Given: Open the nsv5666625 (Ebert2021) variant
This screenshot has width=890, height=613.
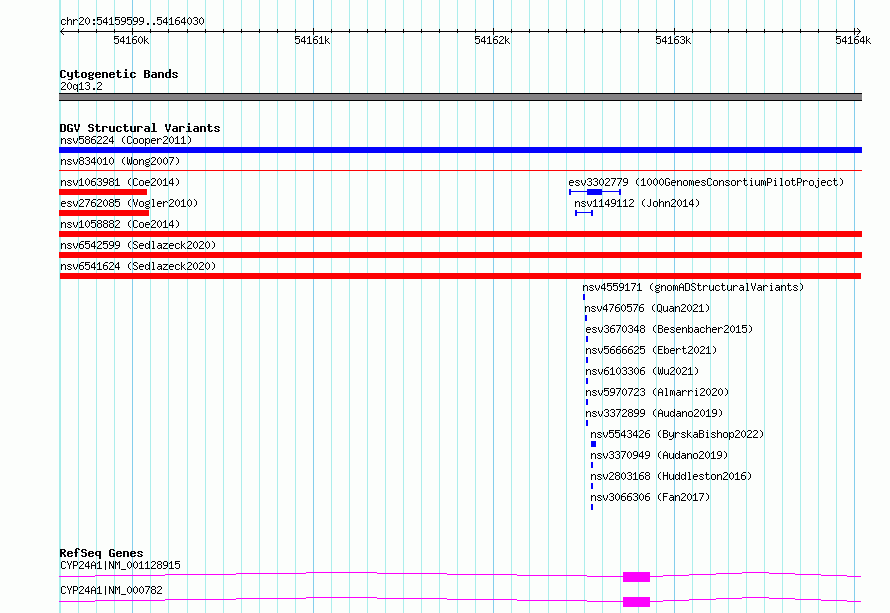Looking at the screenshot, I should pyautogui.click(x=651, y=350).
